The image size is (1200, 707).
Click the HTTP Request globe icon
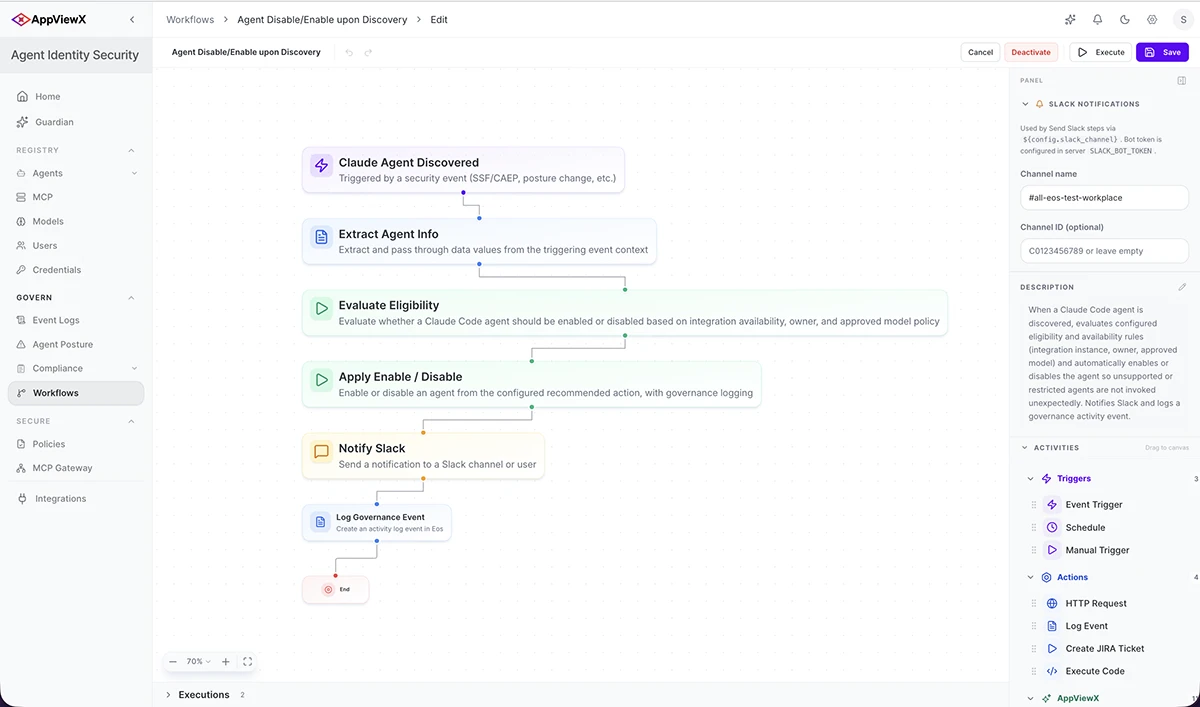1052,604
